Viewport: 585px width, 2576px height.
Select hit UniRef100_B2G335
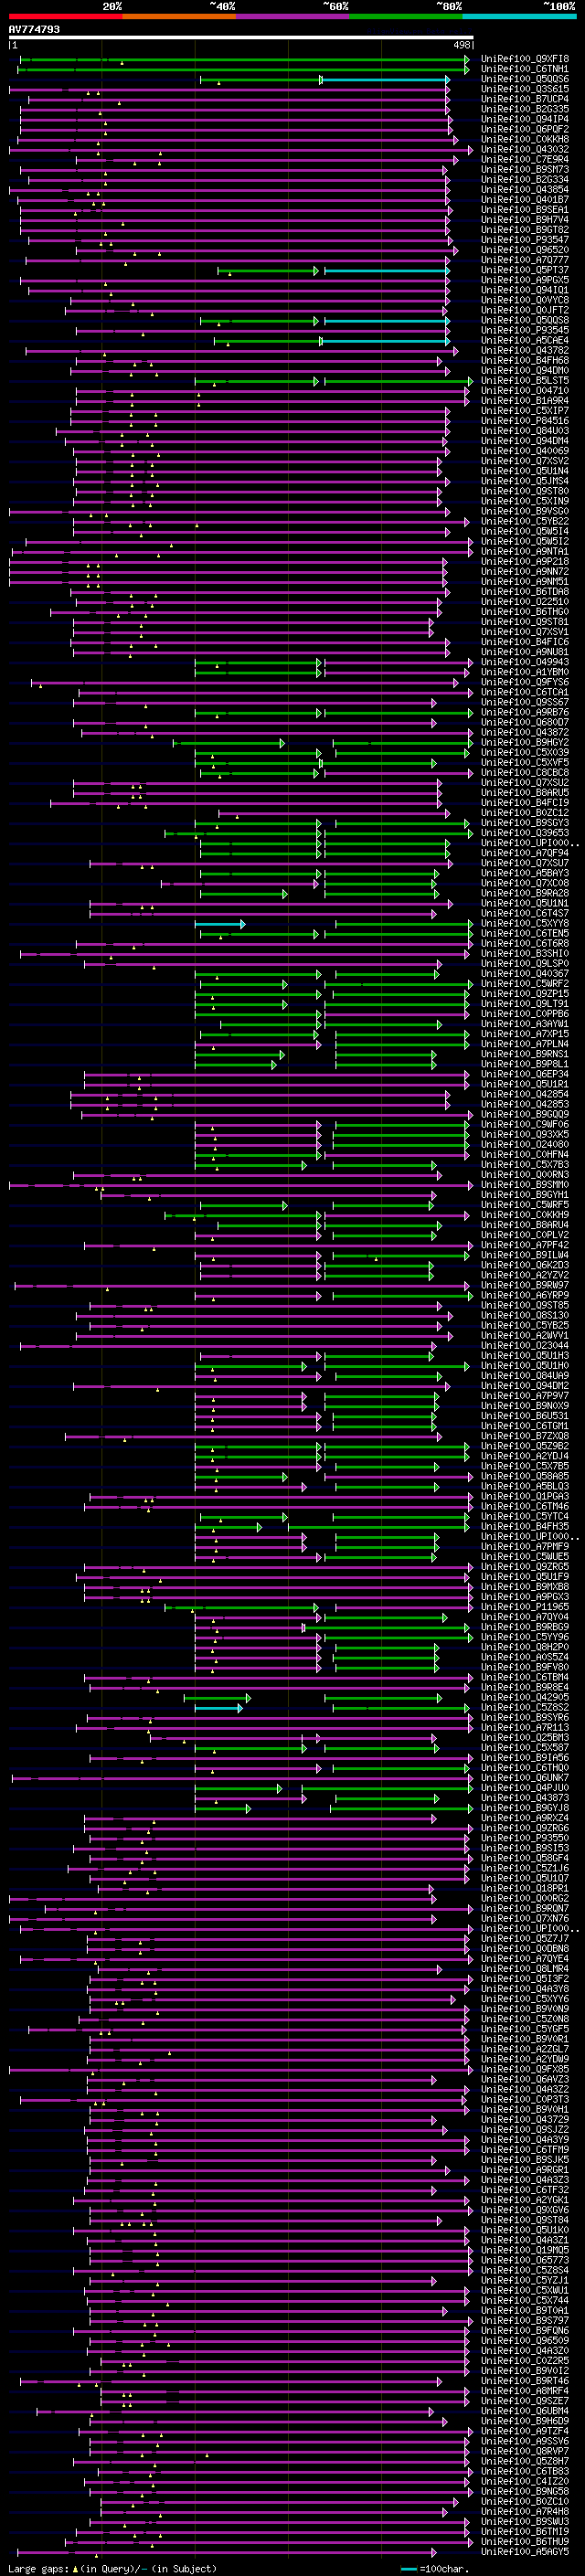tap(525, 109)
